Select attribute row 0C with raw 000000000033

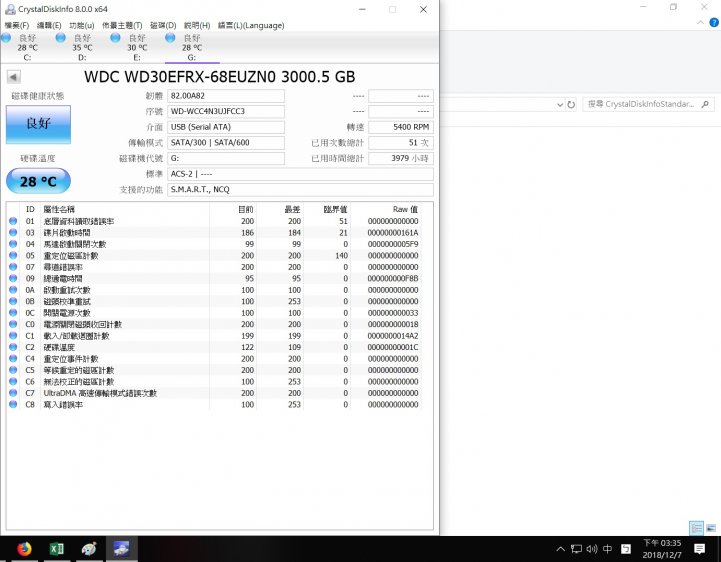point(214,313)
